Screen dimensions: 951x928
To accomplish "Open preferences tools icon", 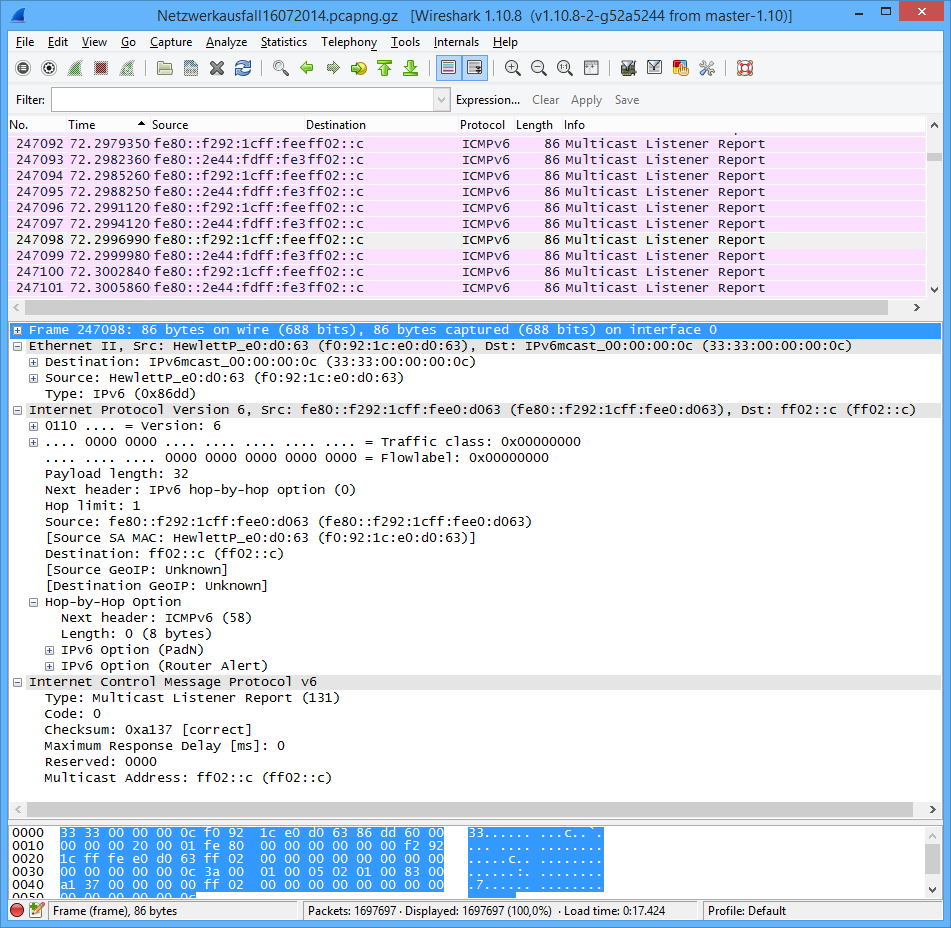I will [x=707, y=68].
